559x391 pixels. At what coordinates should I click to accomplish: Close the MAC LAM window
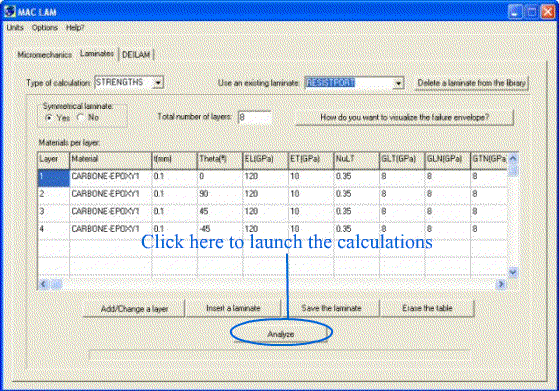548,12
